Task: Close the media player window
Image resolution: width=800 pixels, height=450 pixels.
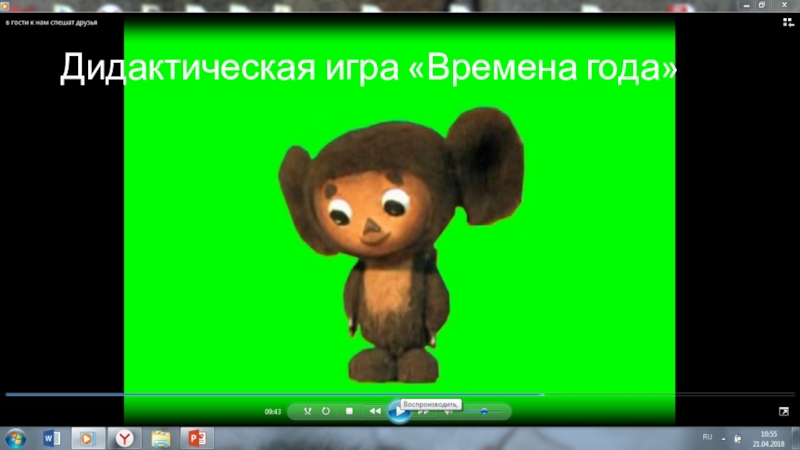Action: coord(784,5)
